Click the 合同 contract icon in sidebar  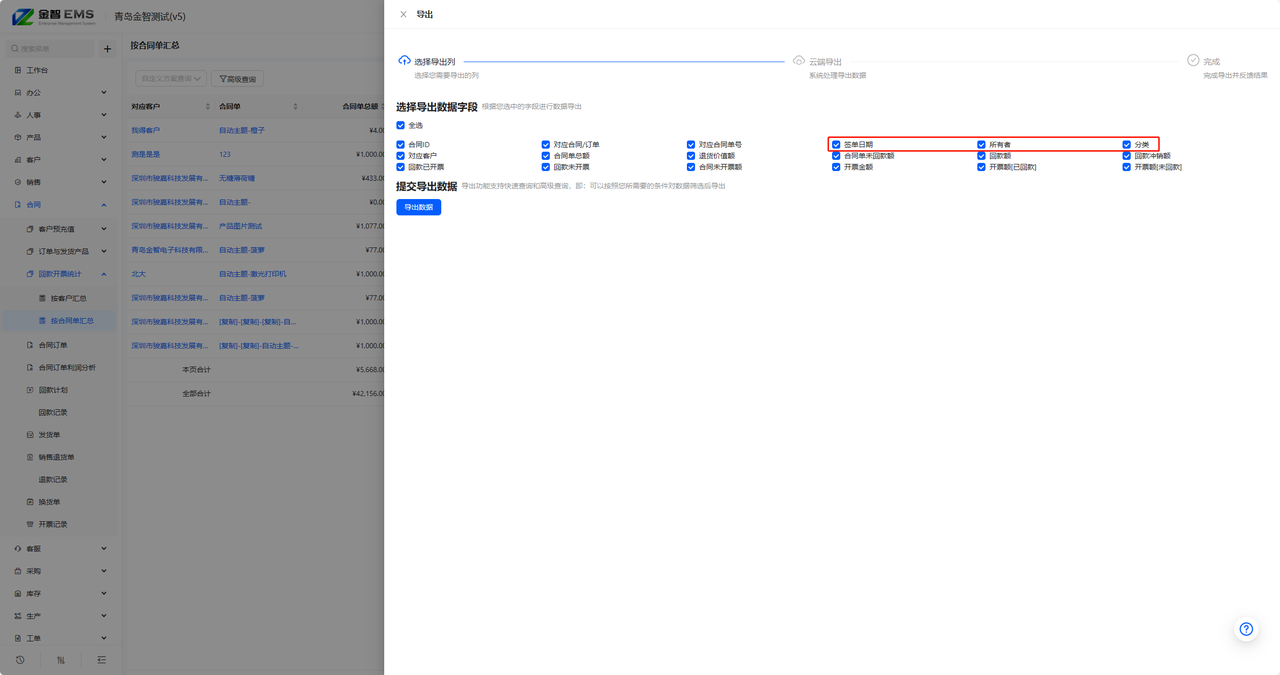pos(18,205)
